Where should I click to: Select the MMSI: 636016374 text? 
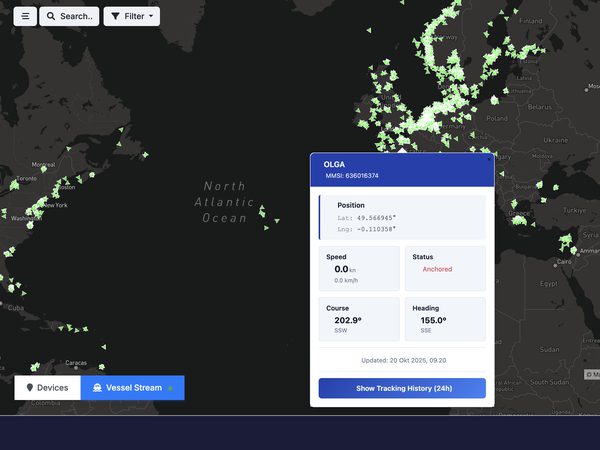pos(352,176)
